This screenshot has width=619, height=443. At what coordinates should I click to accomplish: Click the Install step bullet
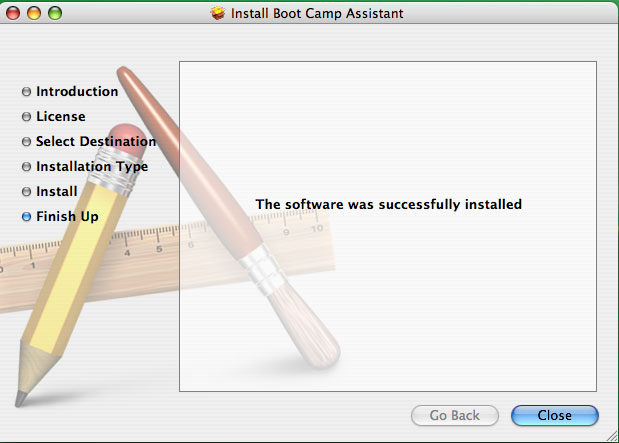26,191
